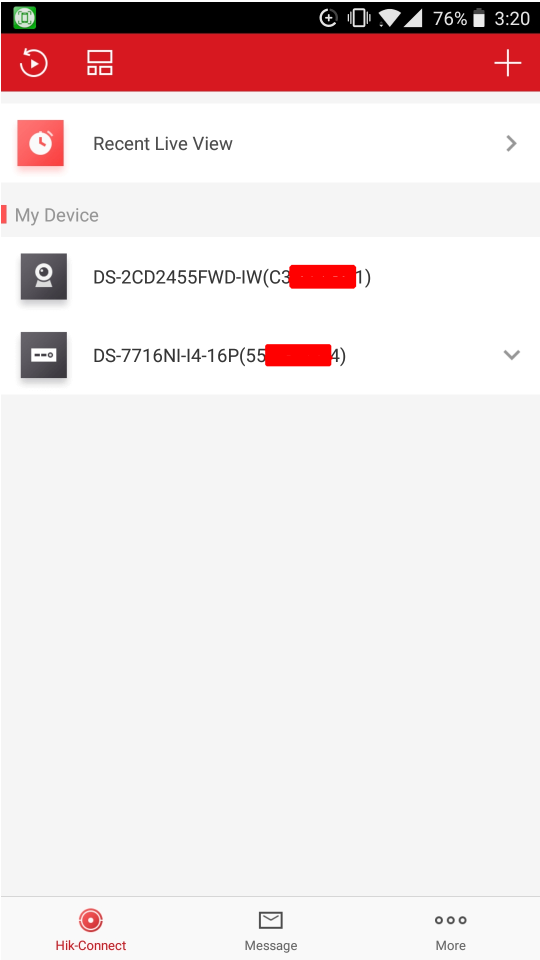Select the Hik-Connect tab label
This screenshot has width=540, height=960.
tap(91, 945)
